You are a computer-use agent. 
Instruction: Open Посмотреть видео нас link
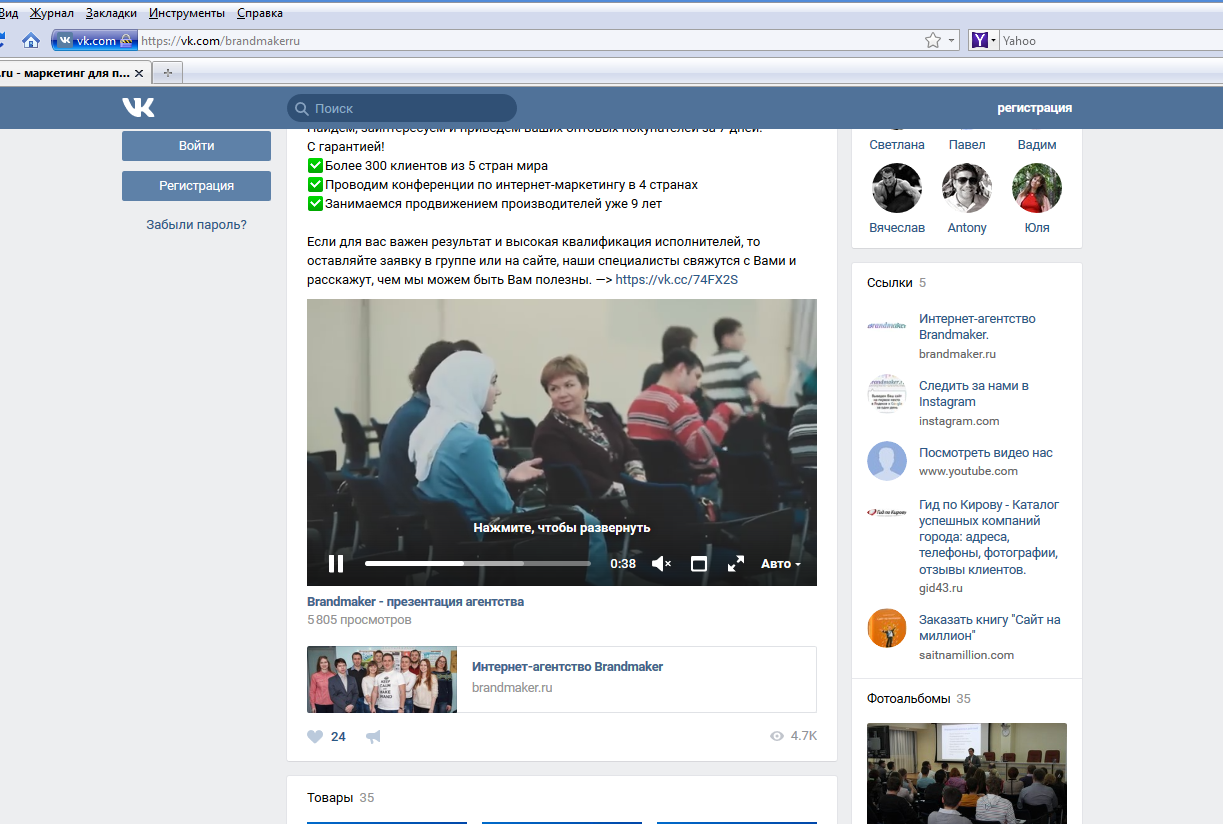[x=986, y=453]
